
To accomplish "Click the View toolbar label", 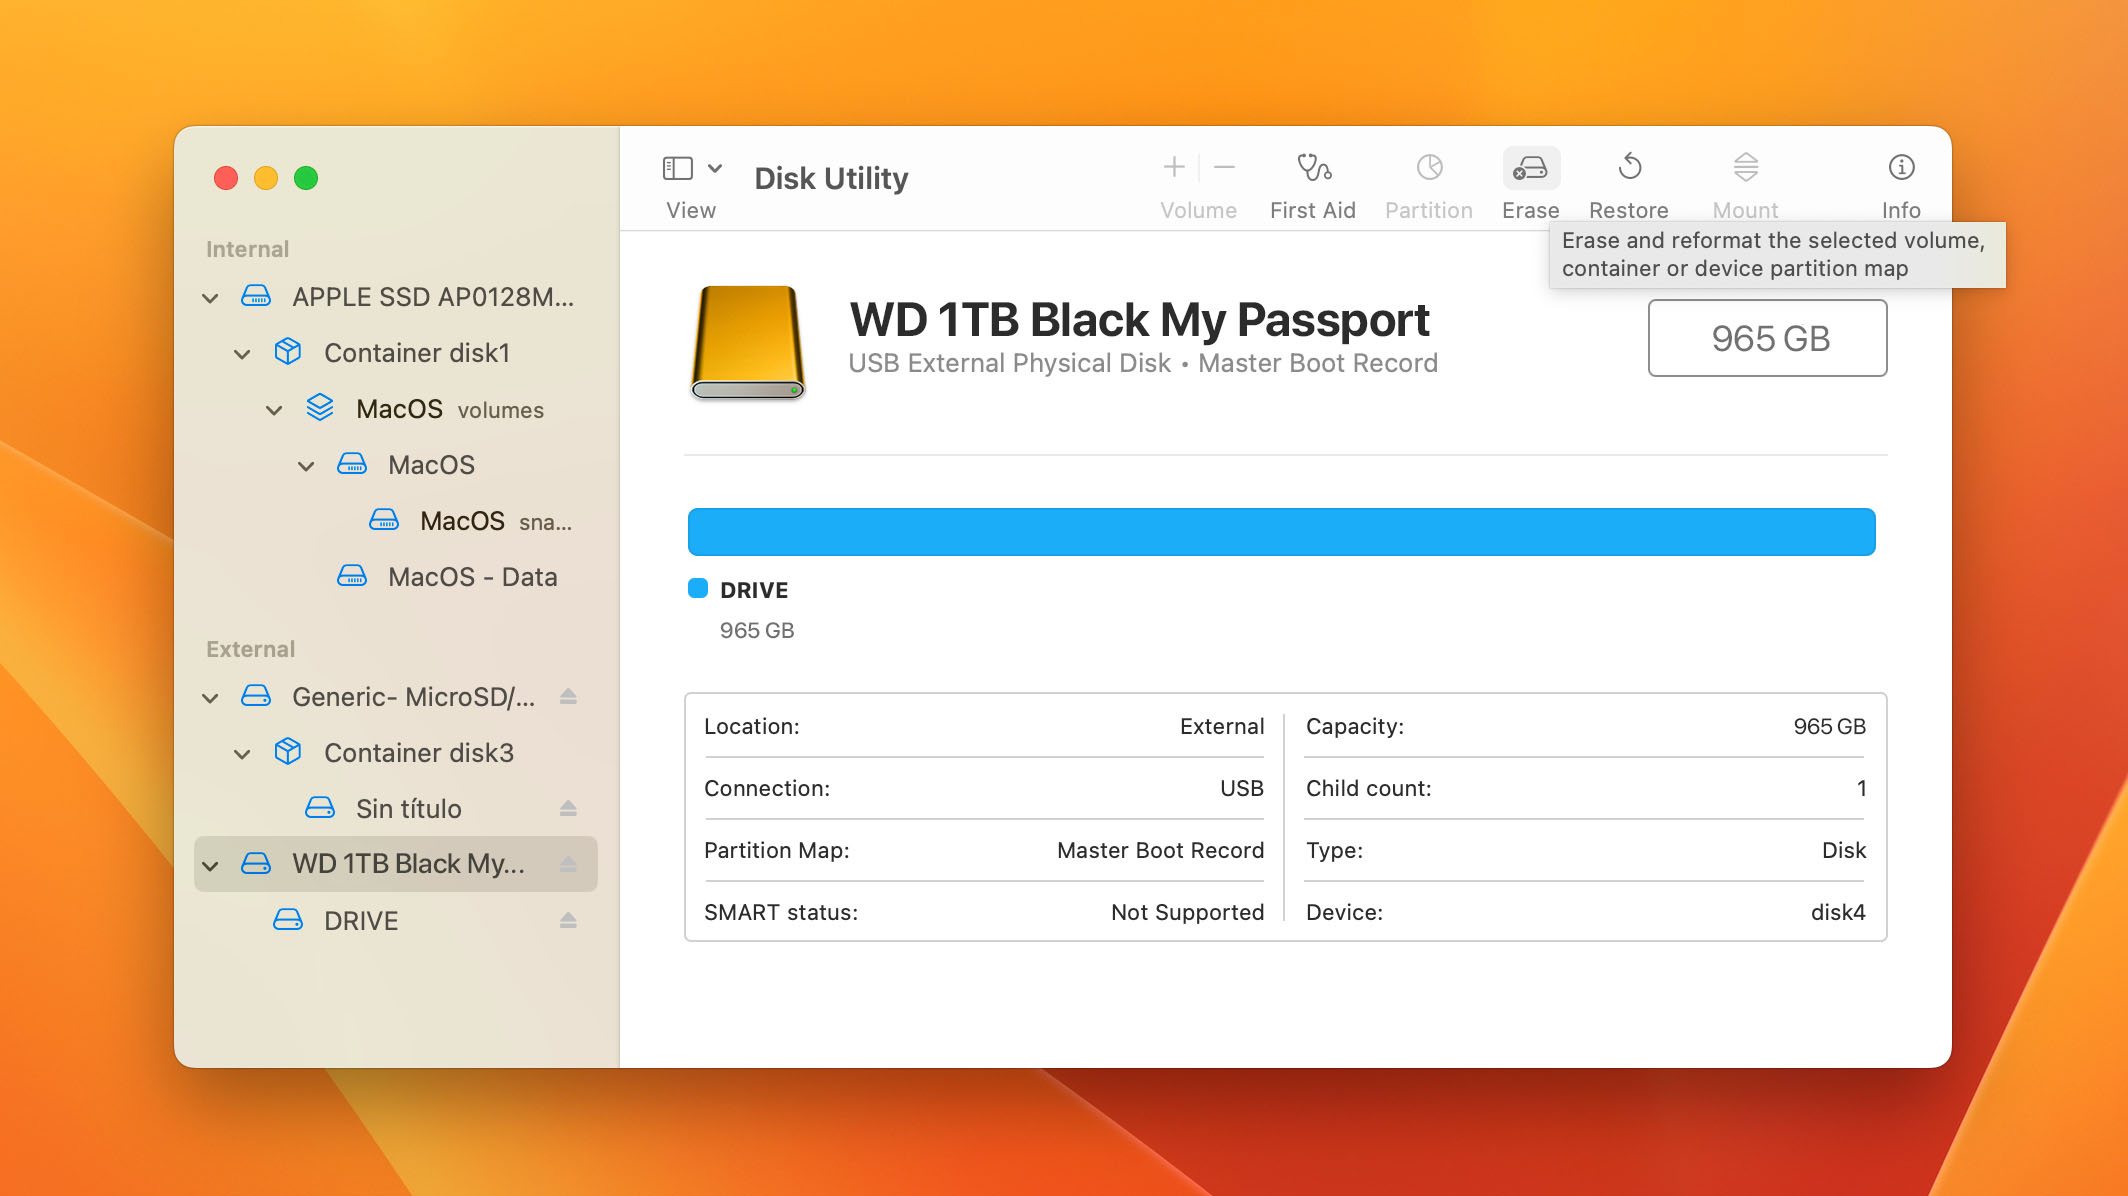I will coord(691,211).
